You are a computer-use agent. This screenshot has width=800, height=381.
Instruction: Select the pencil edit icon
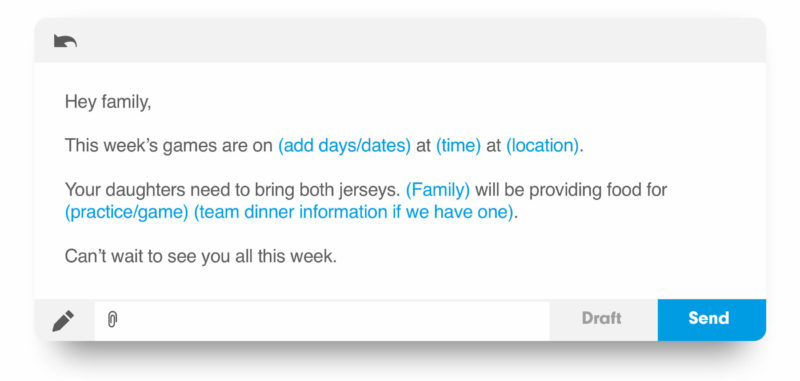pos(63,321)
